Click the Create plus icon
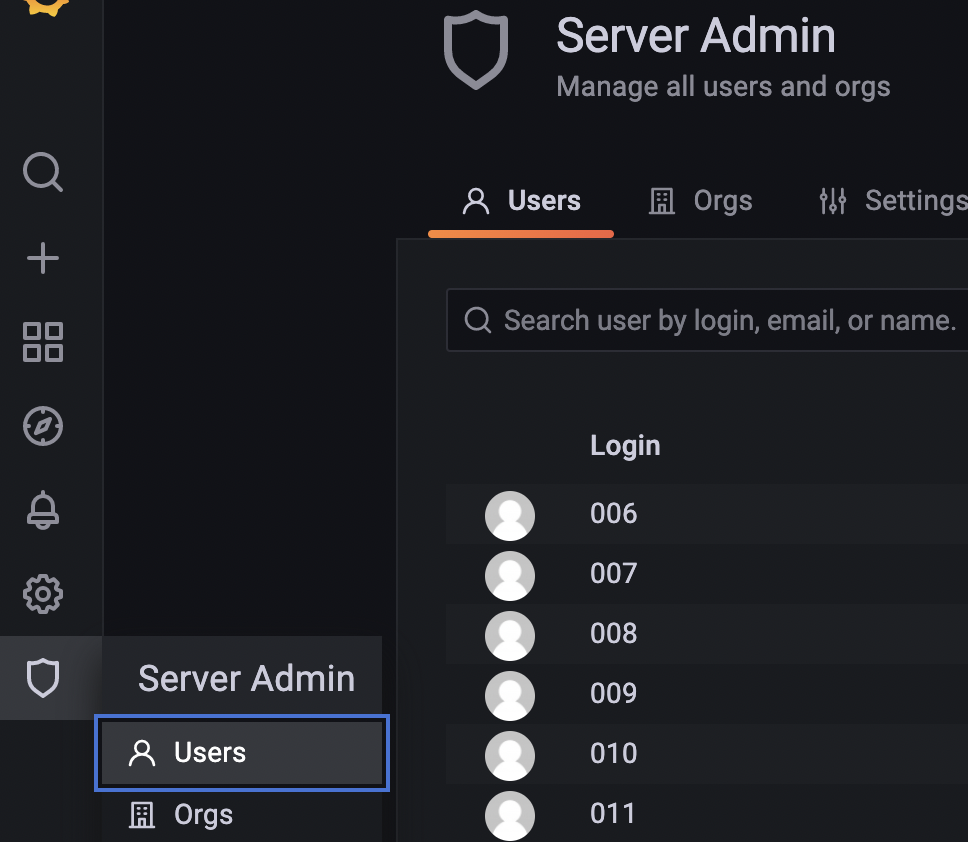Image resolution: width=968 pixels, height=842 pixels. (42, 257)
